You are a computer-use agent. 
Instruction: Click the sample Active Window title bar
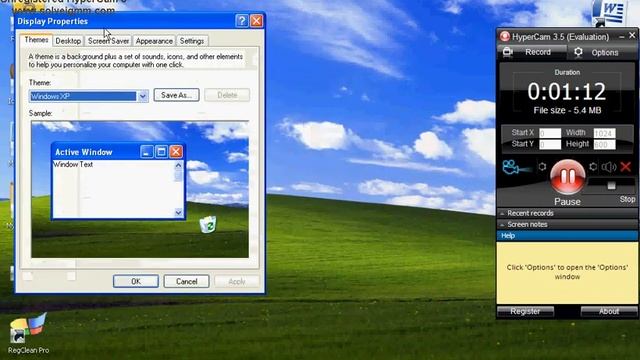[118, 152]
